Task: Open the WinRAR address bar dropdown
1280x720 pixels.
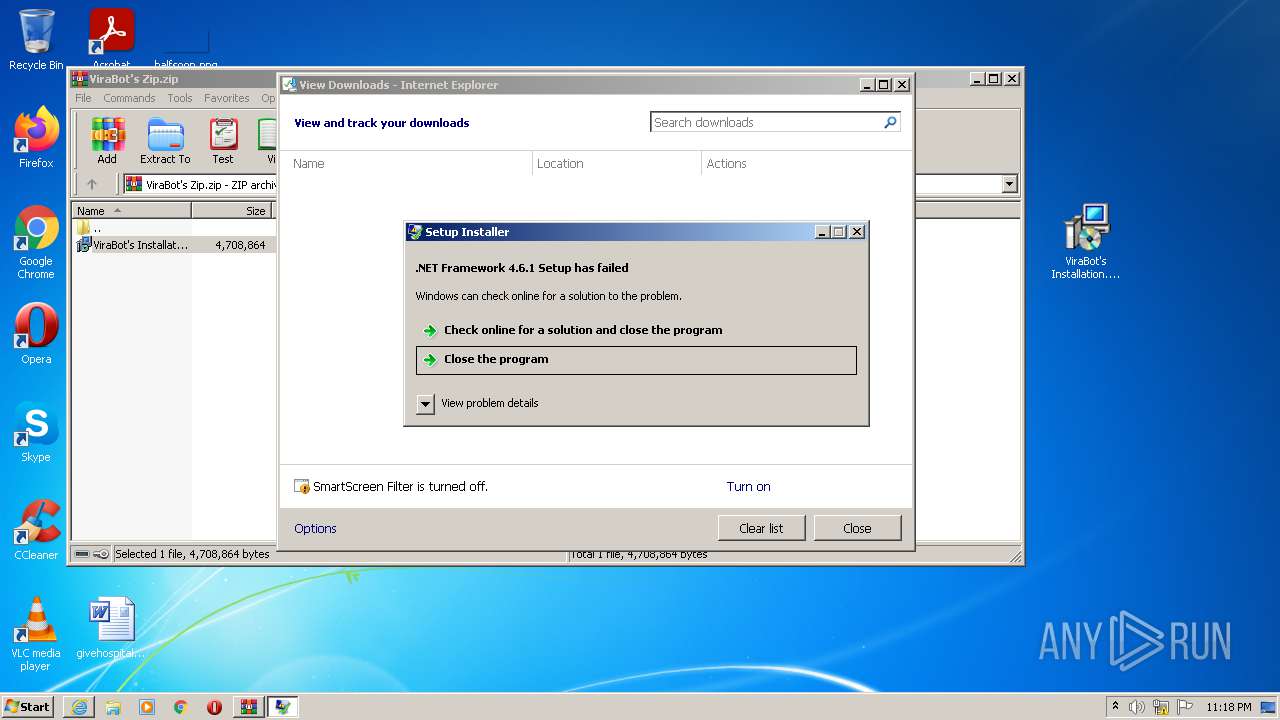Action: pos(1009,184)
